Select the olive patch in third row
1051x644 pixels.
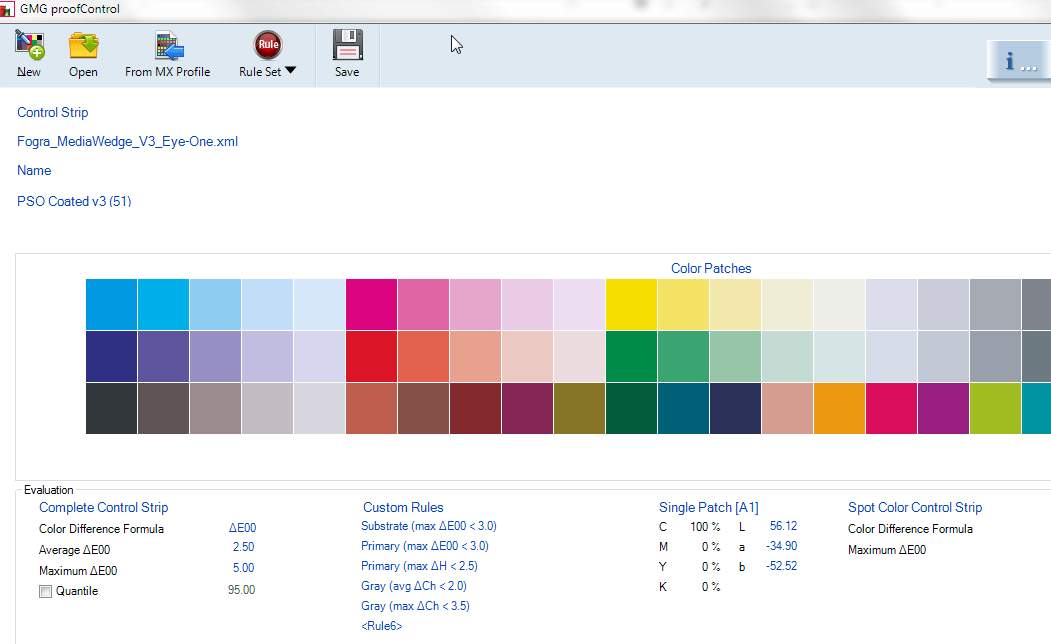click(x=579, y=408)
